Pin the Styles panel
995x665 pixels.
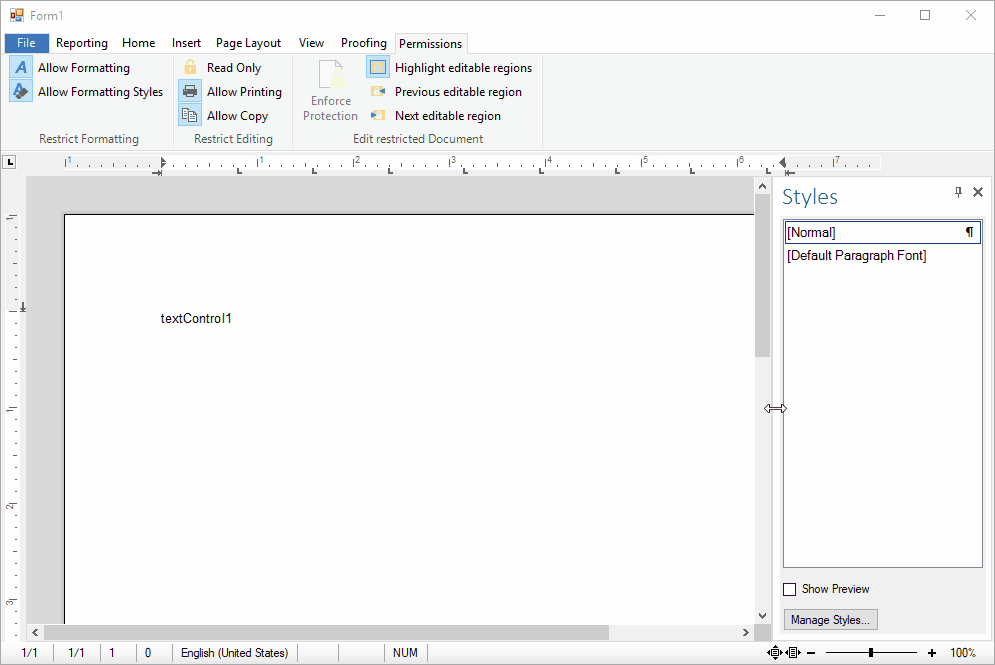(x=958, y=192)
